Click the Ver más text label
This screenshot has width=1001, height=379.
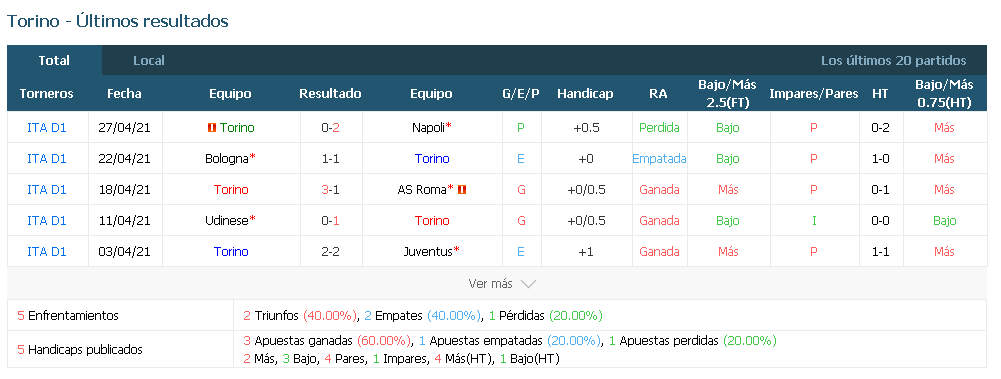point(490,284)
